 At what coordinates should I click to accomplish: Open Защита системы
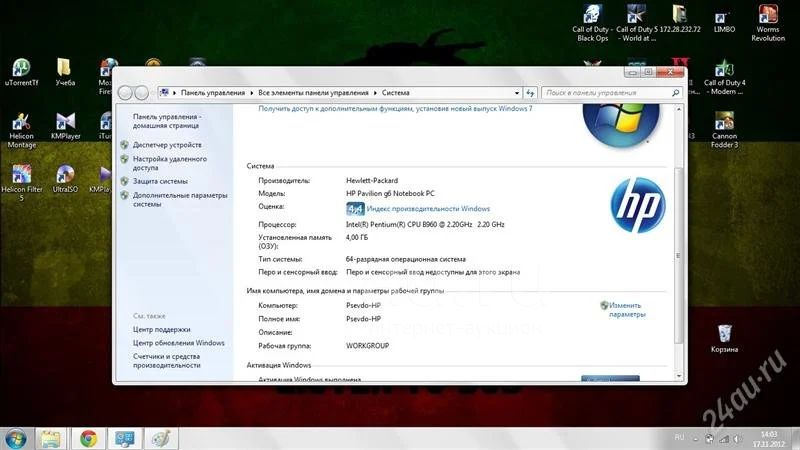(160, 181)
